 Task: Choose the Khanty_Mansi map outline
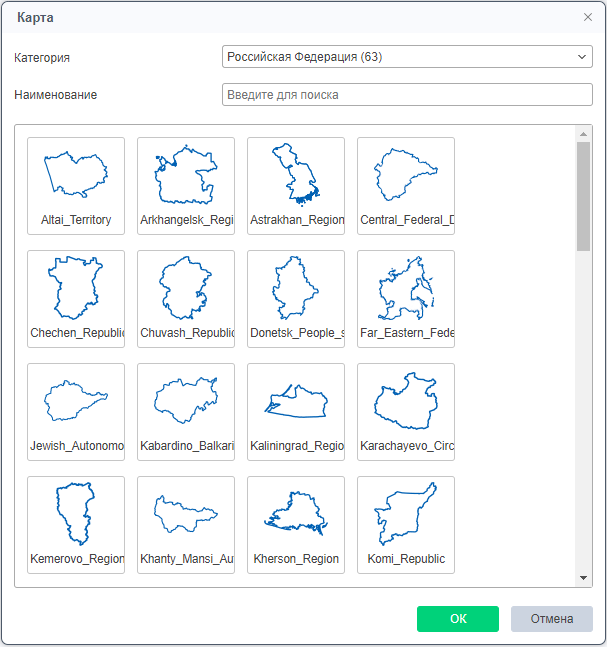186,514
